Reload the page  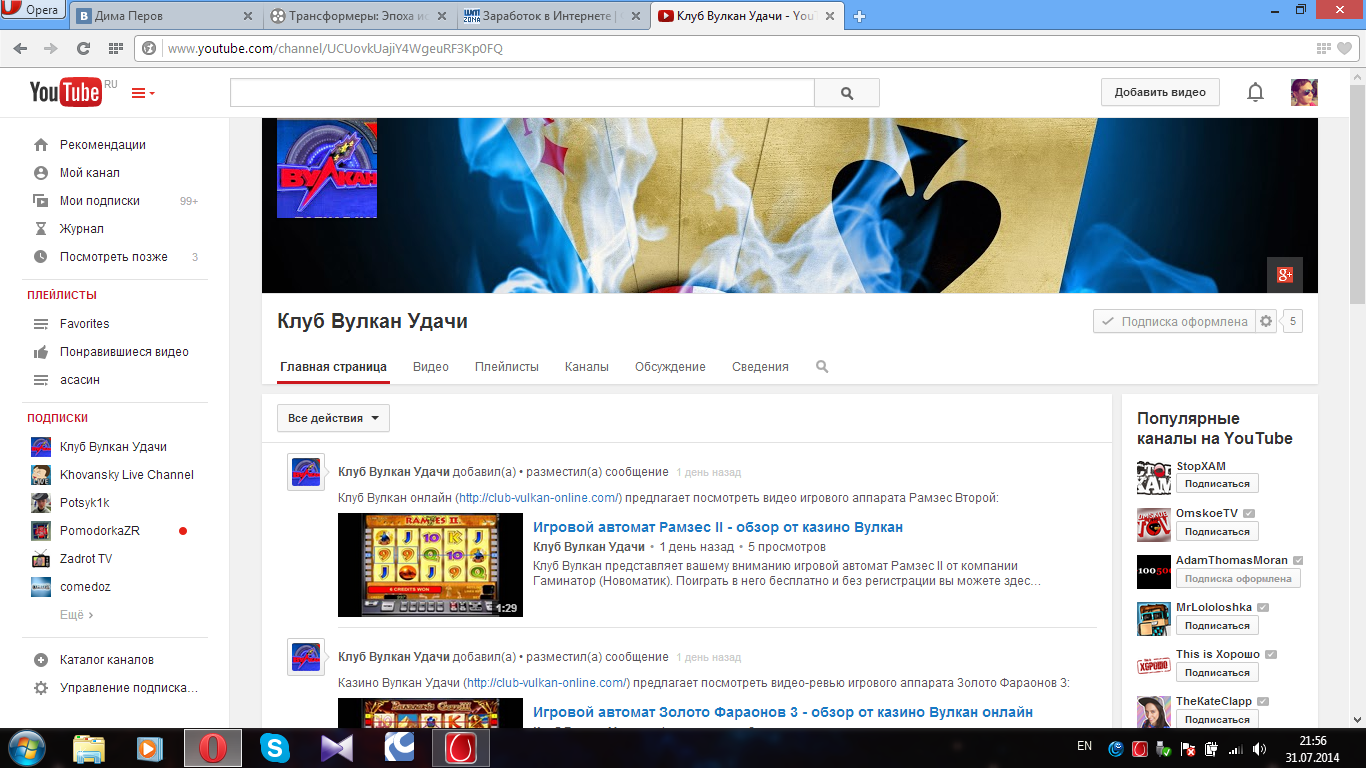pyautogui.click(x=84, y=48)
